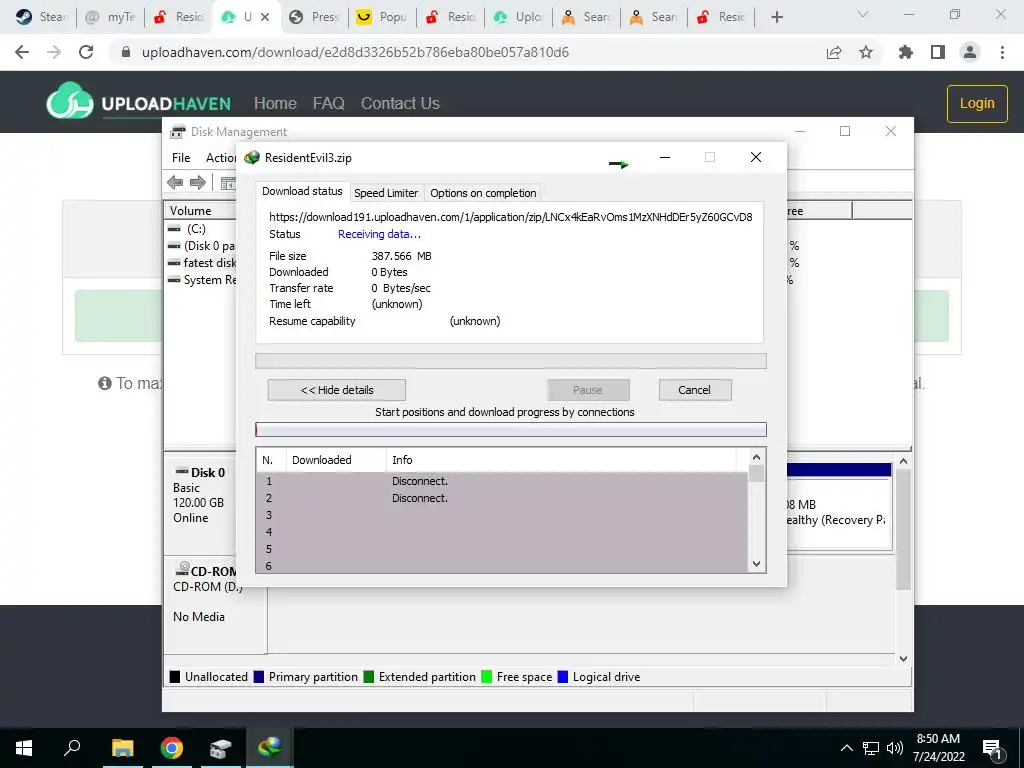Switch to the Press tab

[x=315, y=17]
